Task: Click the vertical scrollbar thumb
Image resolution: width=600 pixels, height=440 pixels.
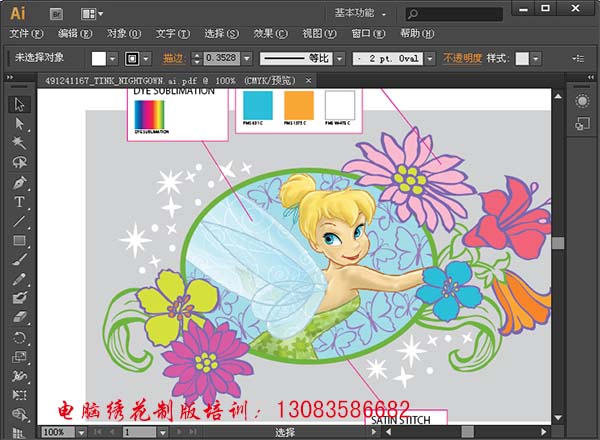Action: point(558,243)
